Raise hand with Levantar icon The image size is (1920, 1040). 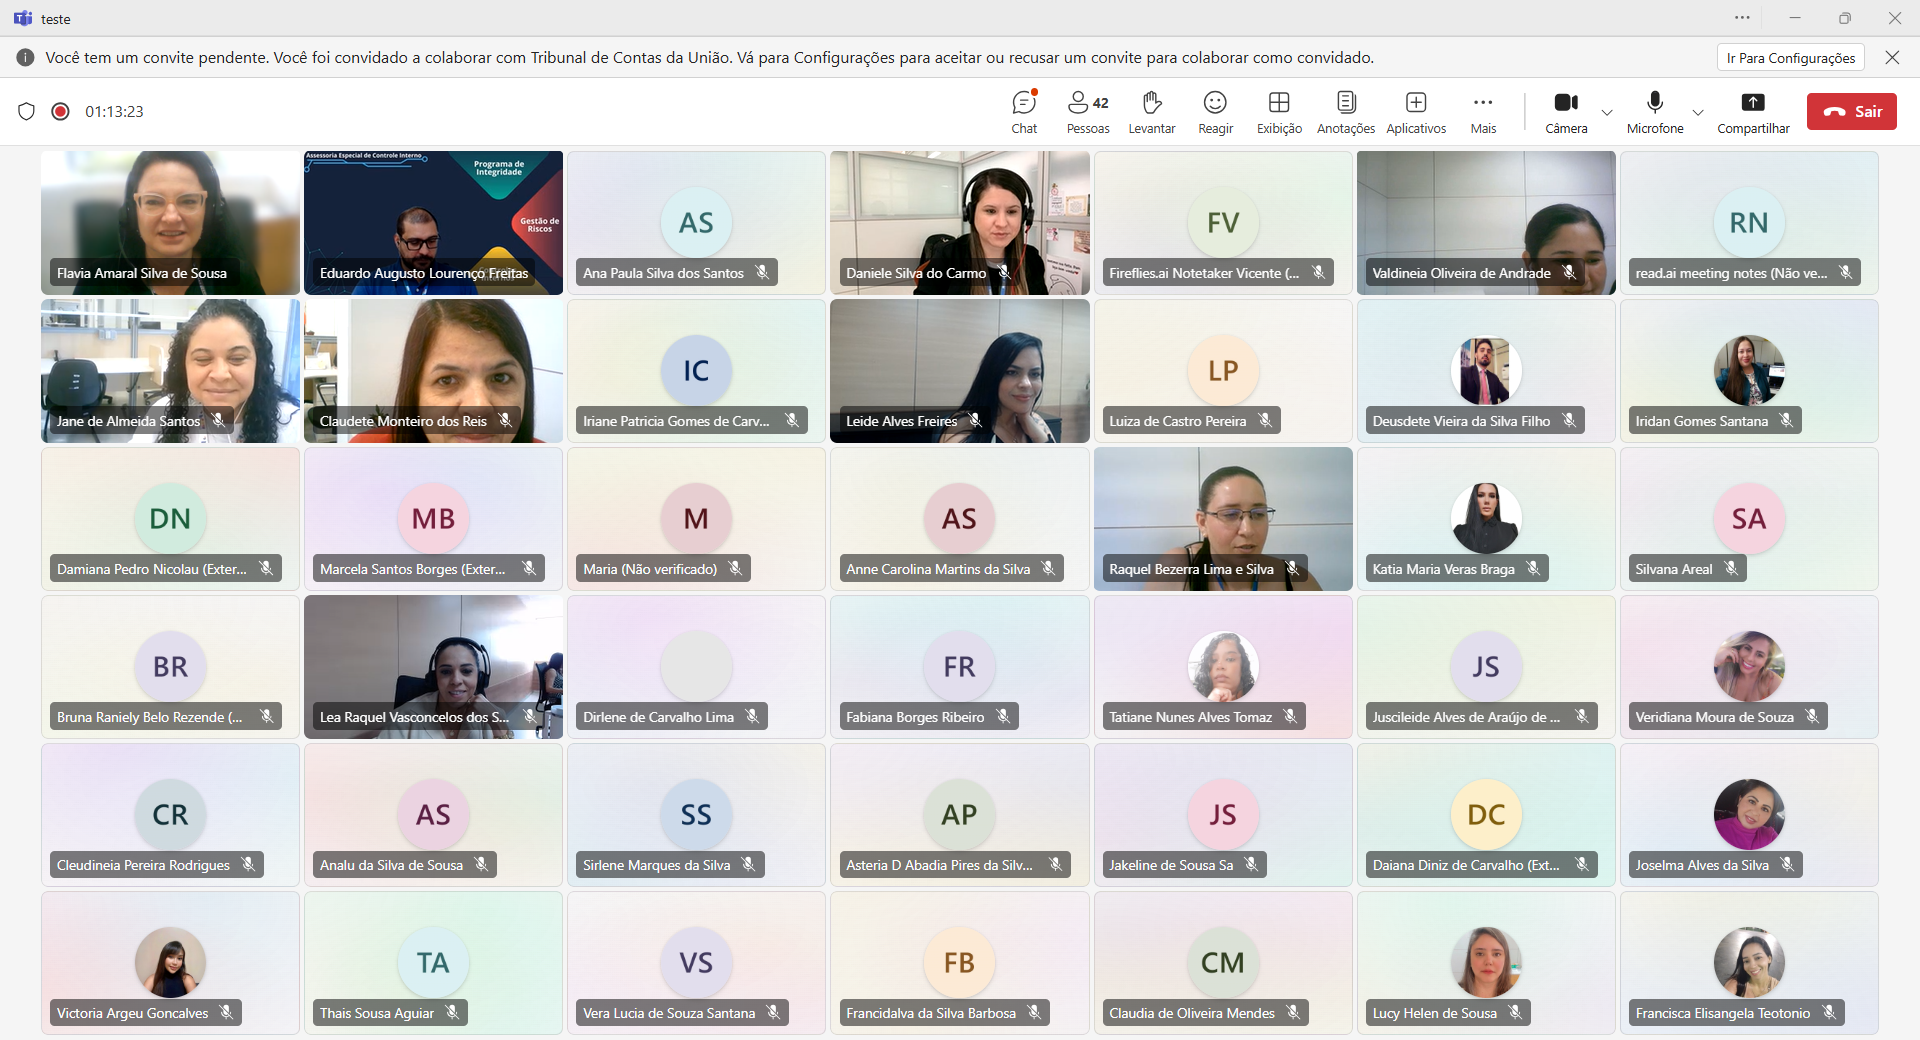point(1151,111)
